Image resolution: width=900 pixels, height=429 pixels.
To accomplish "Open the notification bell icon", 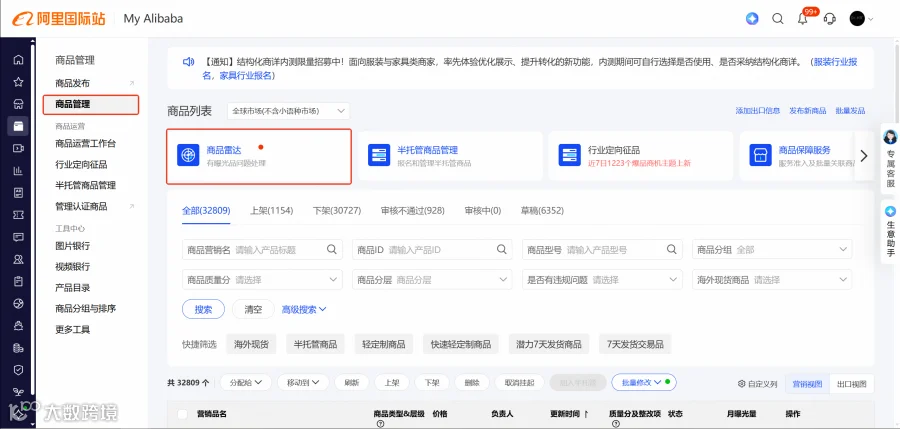I will coord(803,18).
